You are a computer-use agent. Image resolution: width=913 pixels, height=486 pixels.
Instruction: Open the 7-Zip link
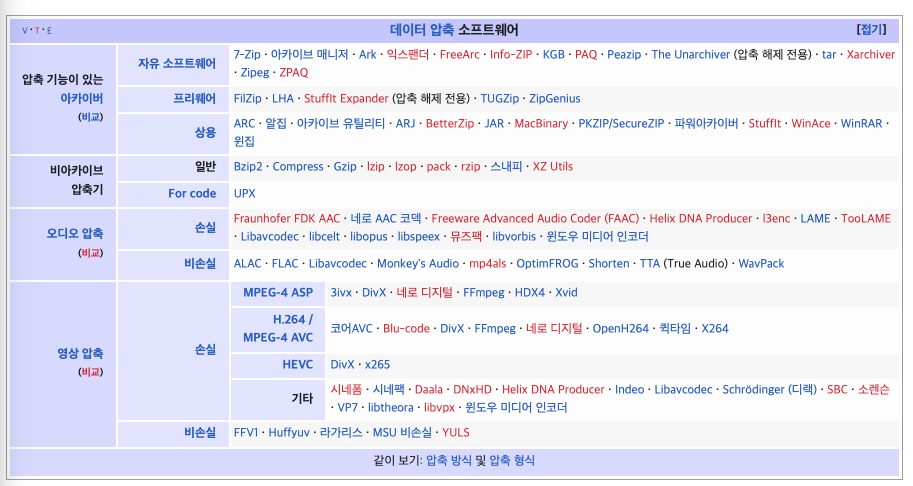(x=247, y=54)
